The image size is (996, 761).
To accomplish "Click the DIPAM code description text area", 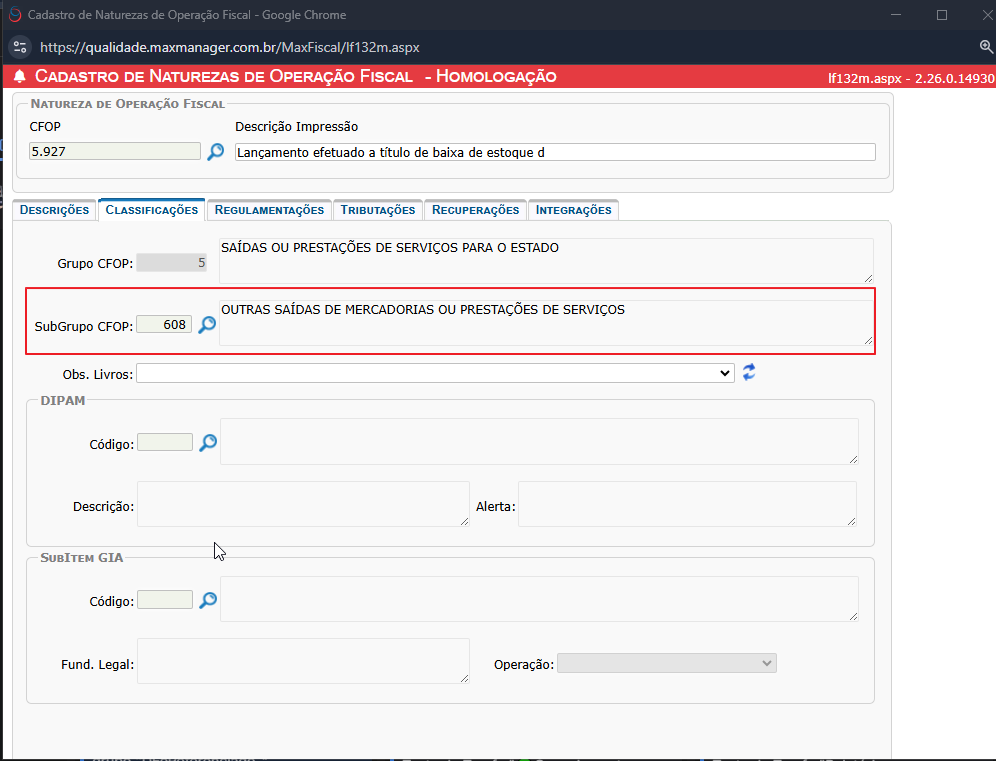I will [x=539, y=441].
